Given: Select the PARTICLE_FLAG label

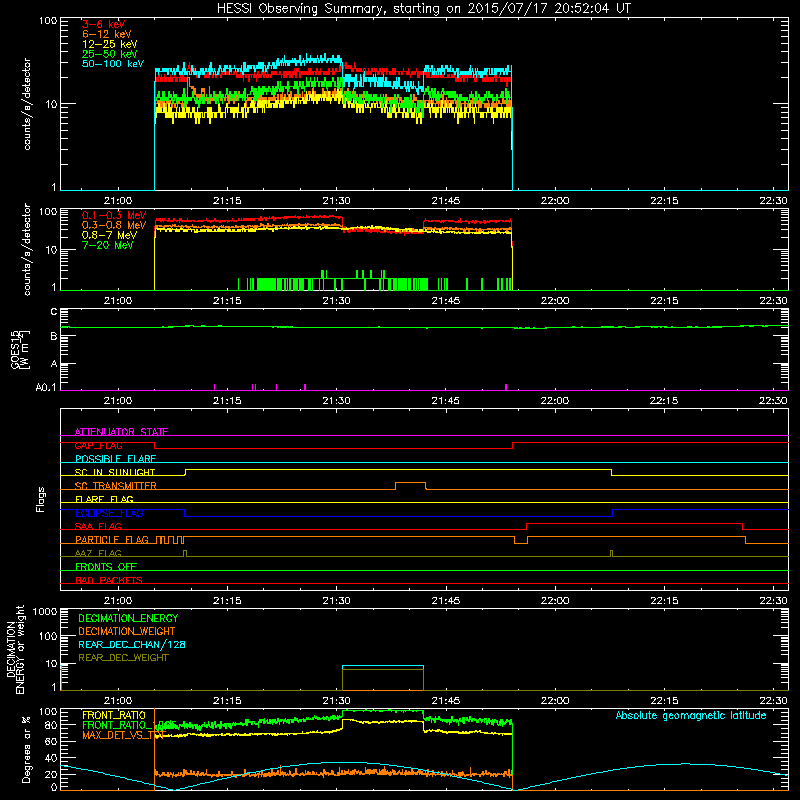Looking at the screenshot, I should (x=112, y=539).
